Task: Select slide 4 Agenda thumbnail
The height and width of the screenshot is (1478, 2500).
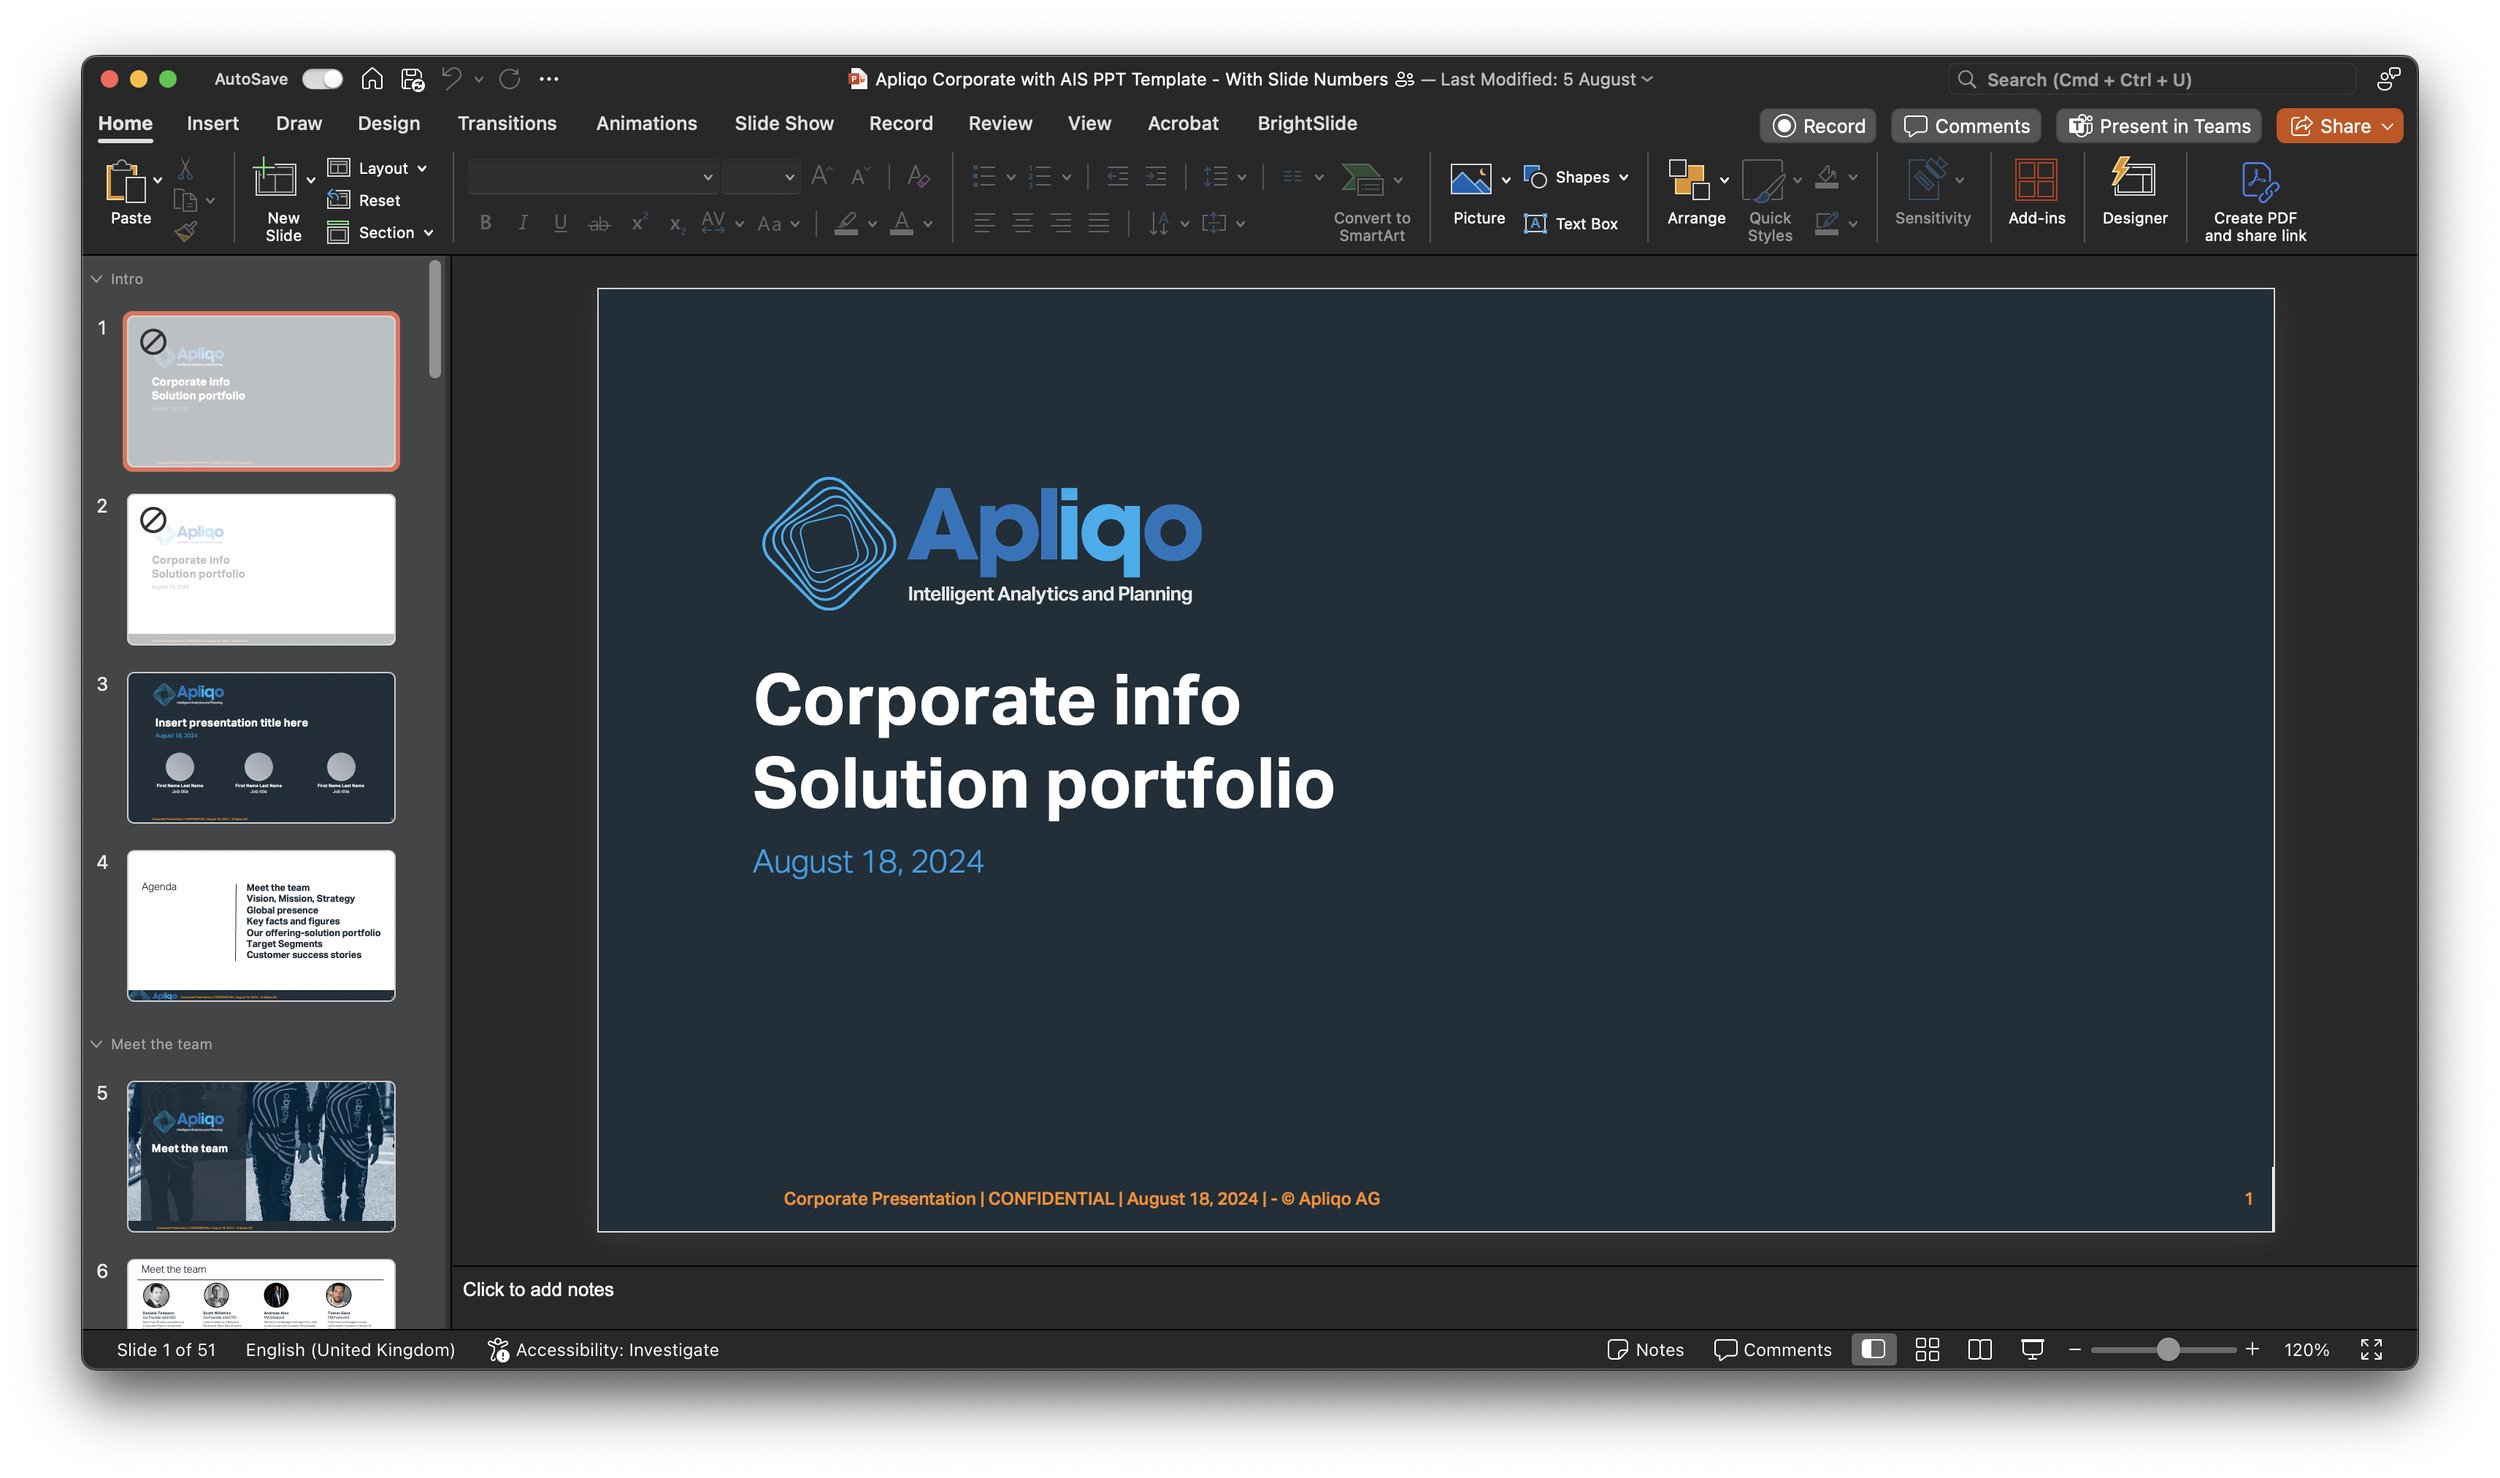Action: [x=261, y=925]
